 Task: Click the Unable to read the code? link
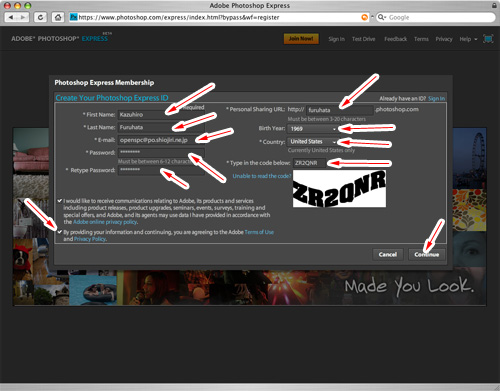tap(262, 176)
